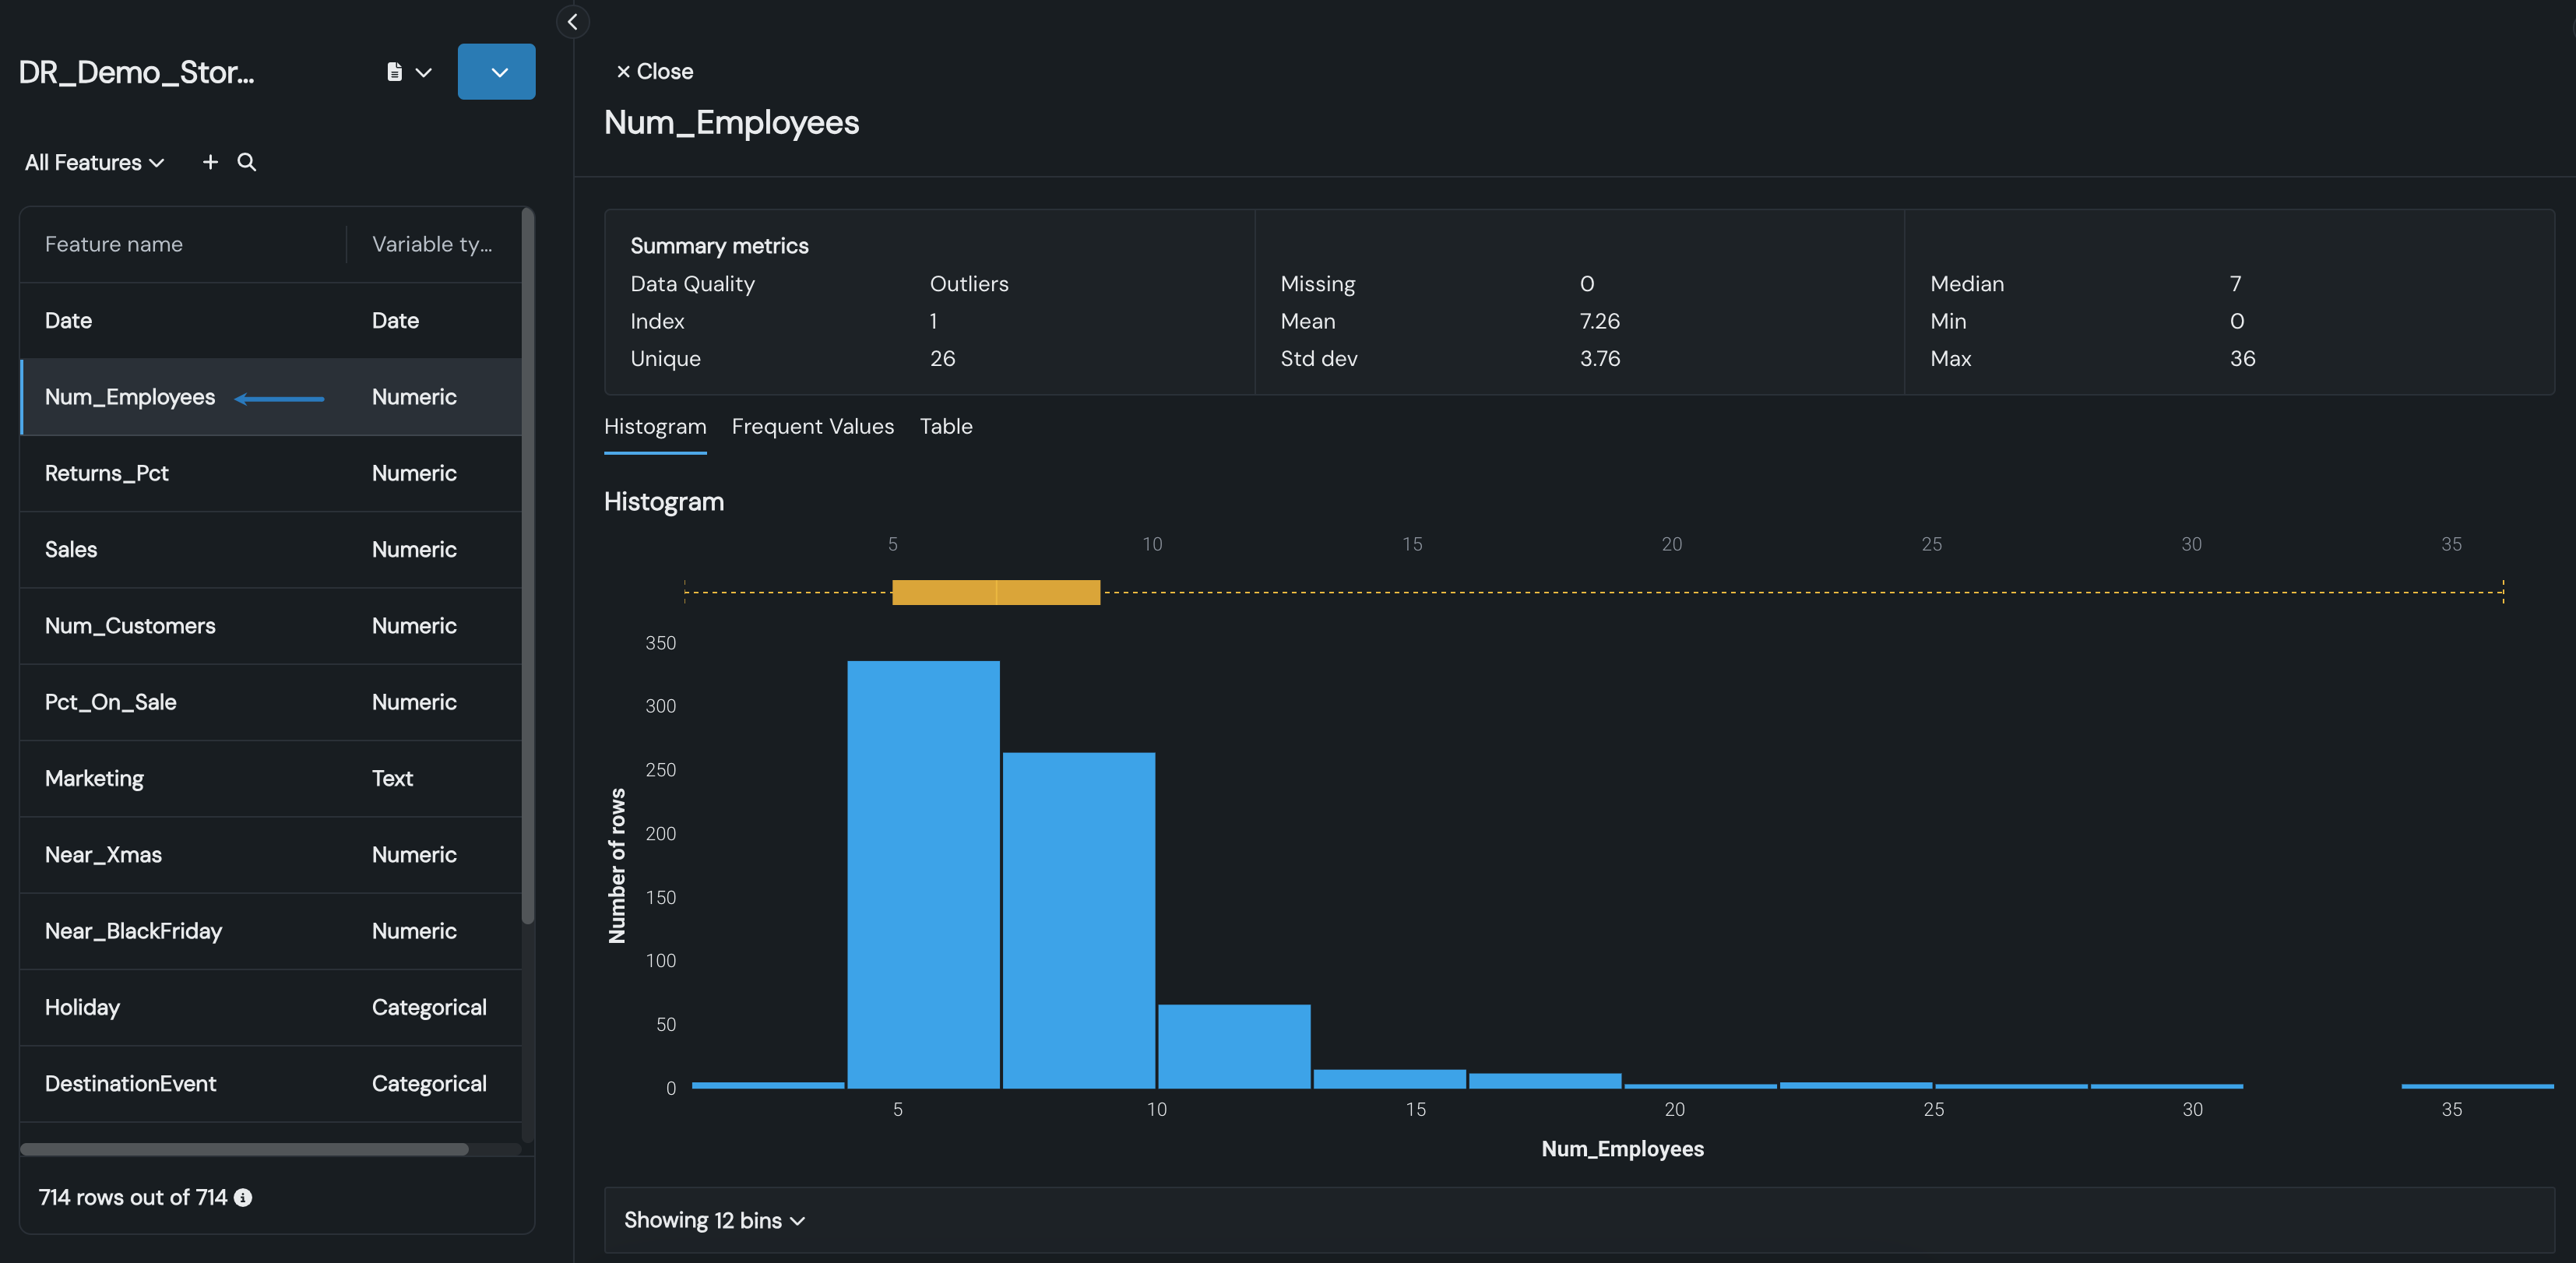Click the horizontal scrollbar under feature list
The width and height of the screenshot is (2576, 1263).
(x=244, y=1149)
